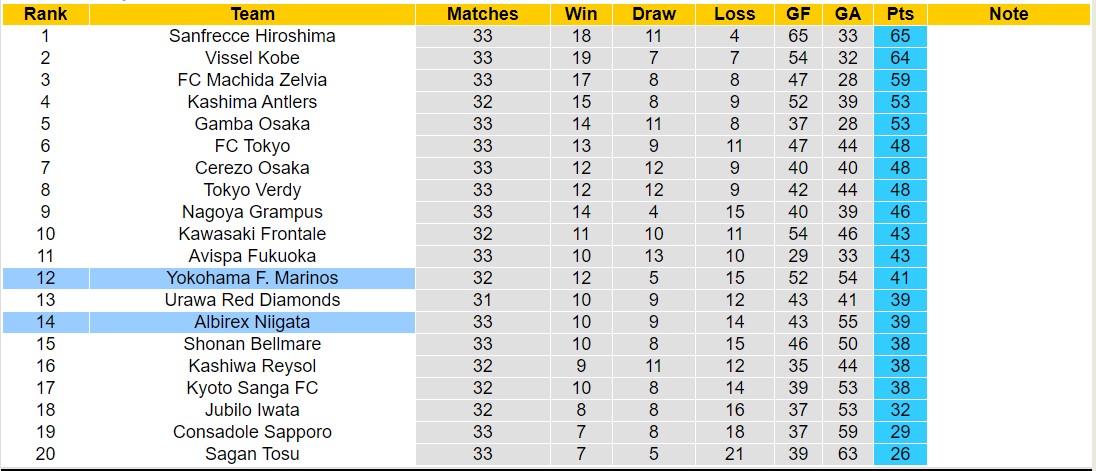The width and height of the screenshot is (1096, 471).
Task: Click Urawa Red Diamonds team name
Action: tap(252, 300)
